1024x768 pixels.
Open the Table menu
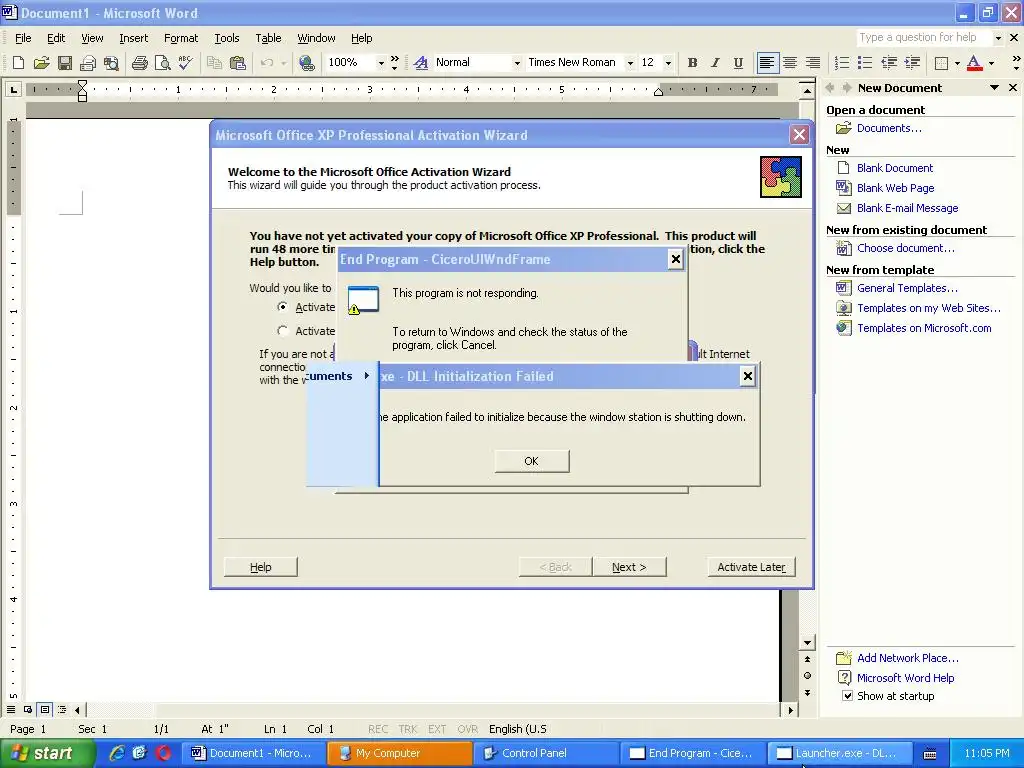268,38
